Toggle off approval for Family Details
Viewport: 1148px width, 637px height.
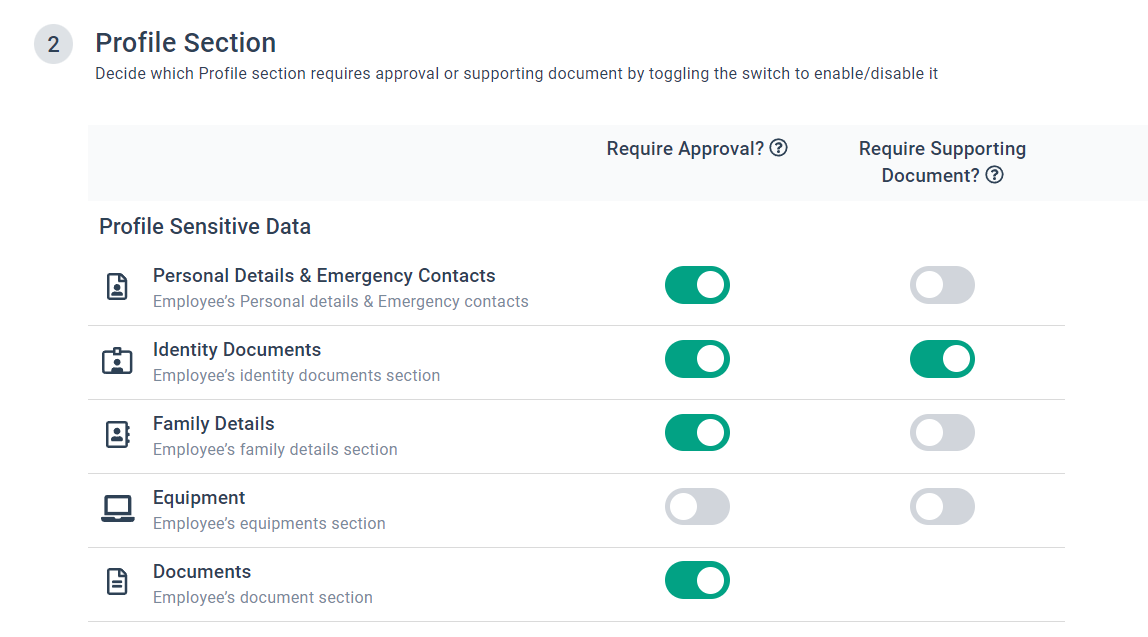pos(697,433)
